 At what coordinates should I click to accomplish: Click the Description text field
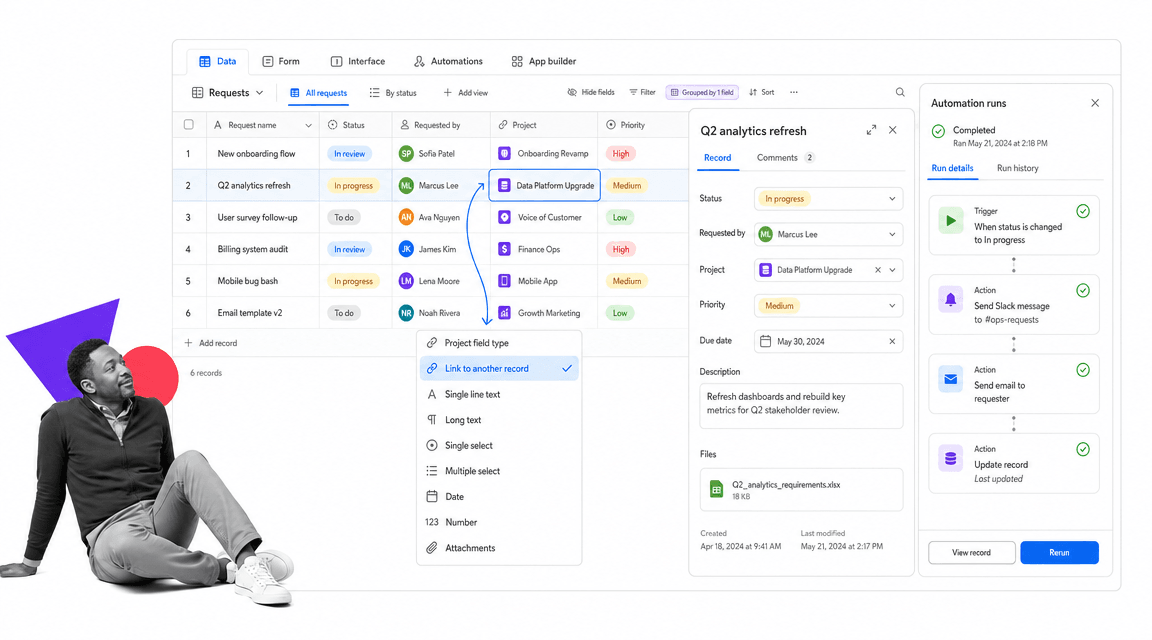[x=801, y=406]
